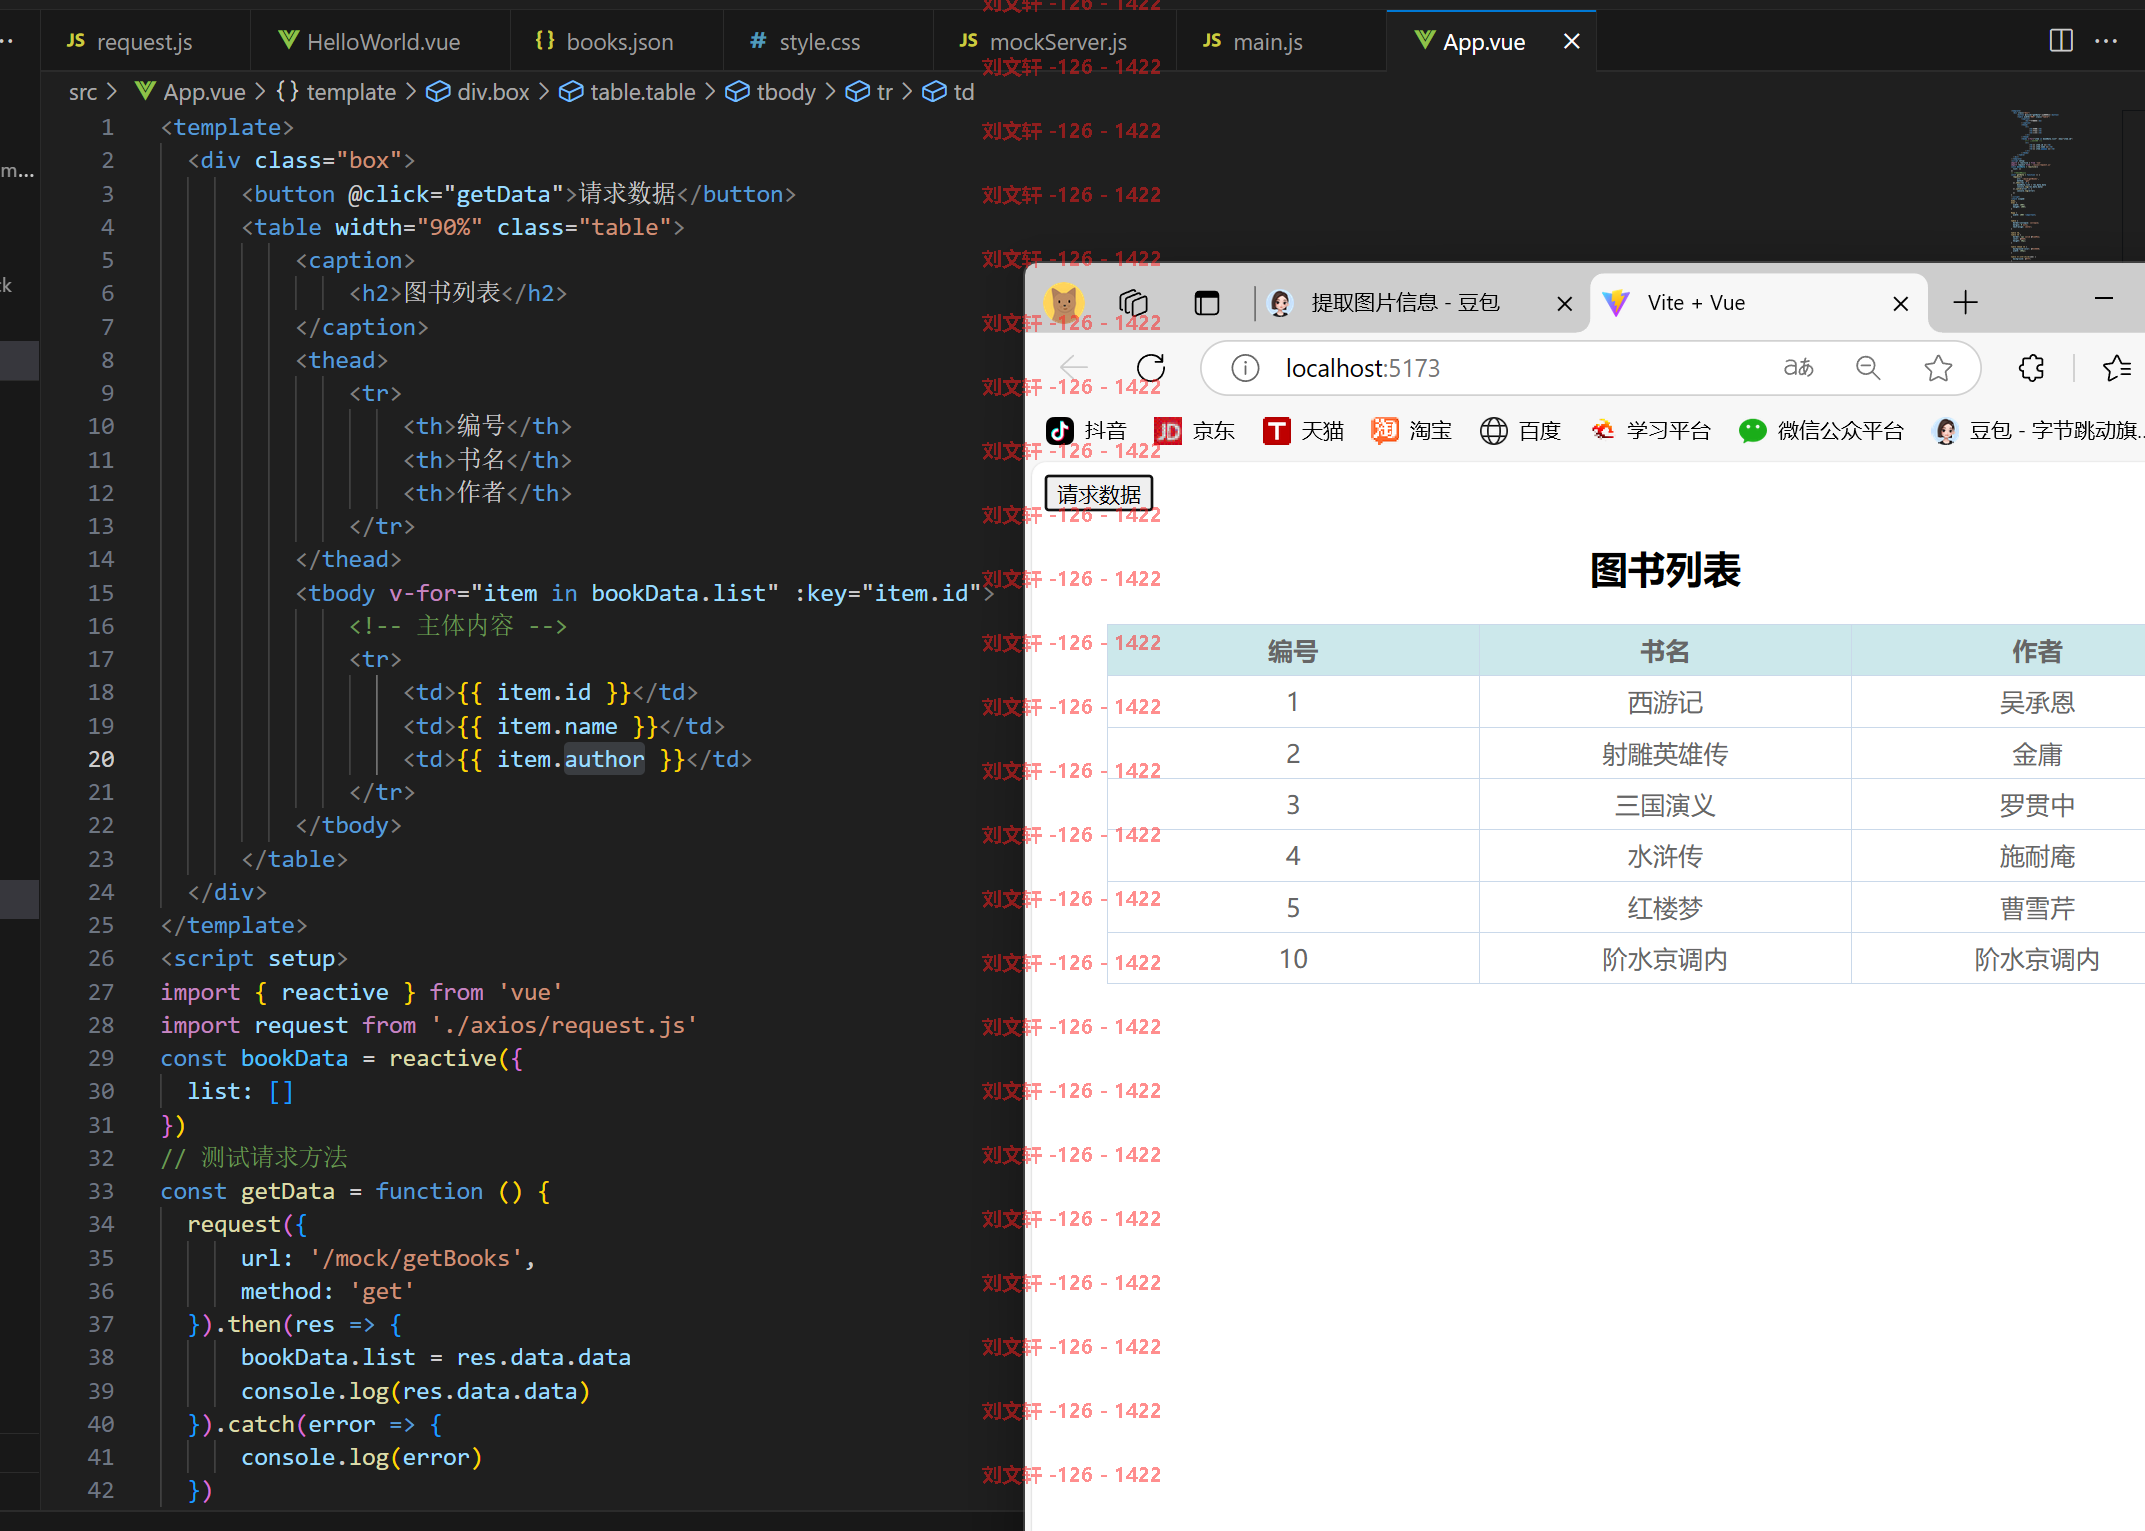Open the App.vue breadcrumb dropdown

click(x=190, y=92)
